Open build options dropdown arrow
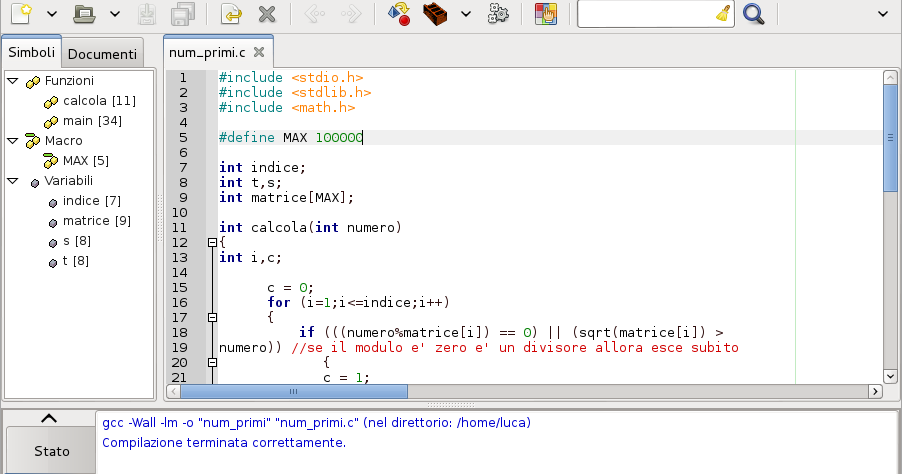The image size is (902, 474). coord(466,14)
